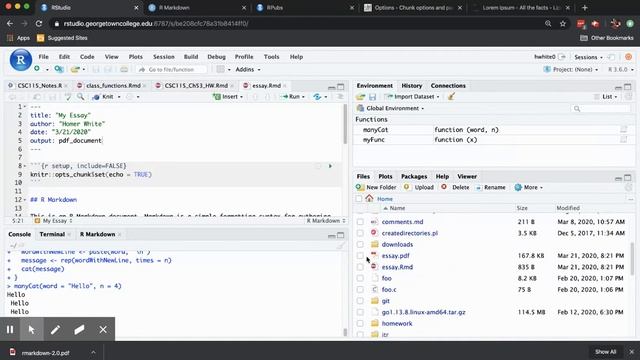Select the pen annotation tool
The height and width of the screenshot is (360, 640).
56,329
